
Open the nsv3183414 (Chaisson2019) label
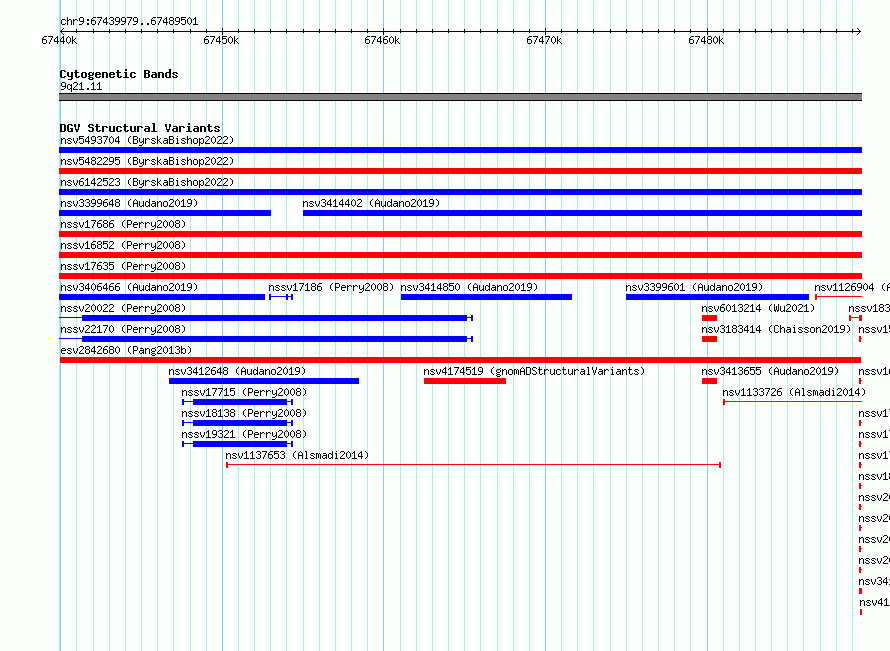click(x=776, y=329)
